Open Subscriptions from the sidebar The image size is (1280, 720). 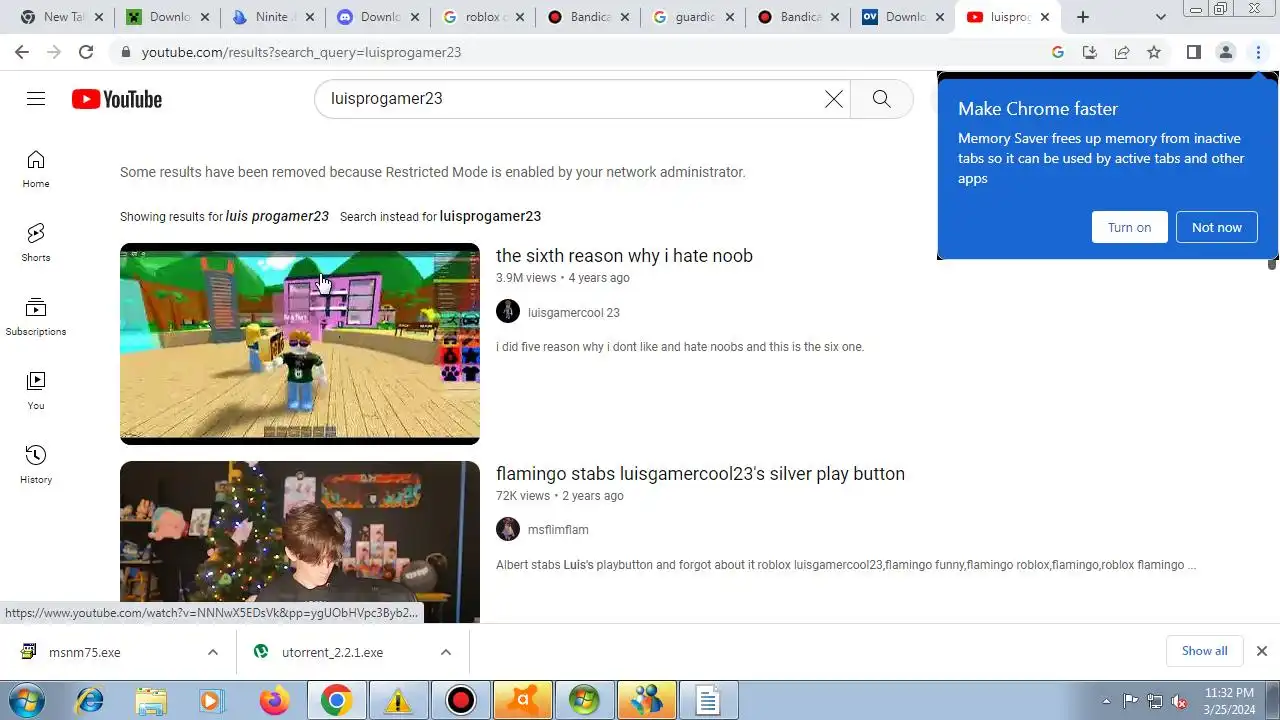point(36,317)
